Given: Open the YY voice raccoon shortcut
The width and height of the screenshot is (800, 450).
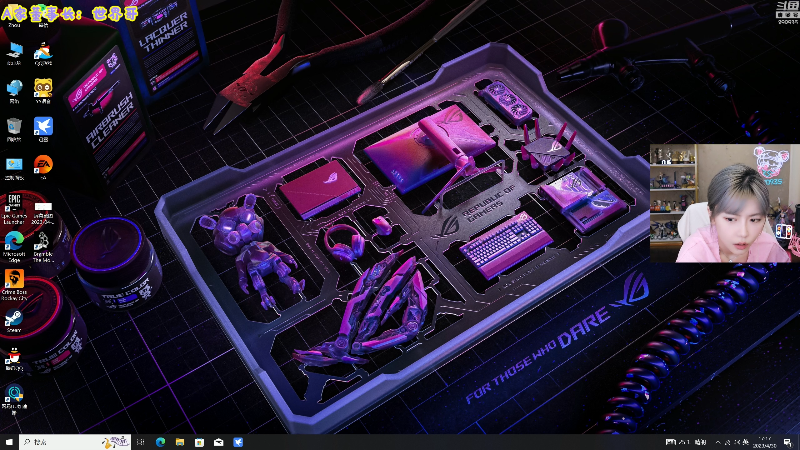Looking at the screenshot, I should (43, 92).
